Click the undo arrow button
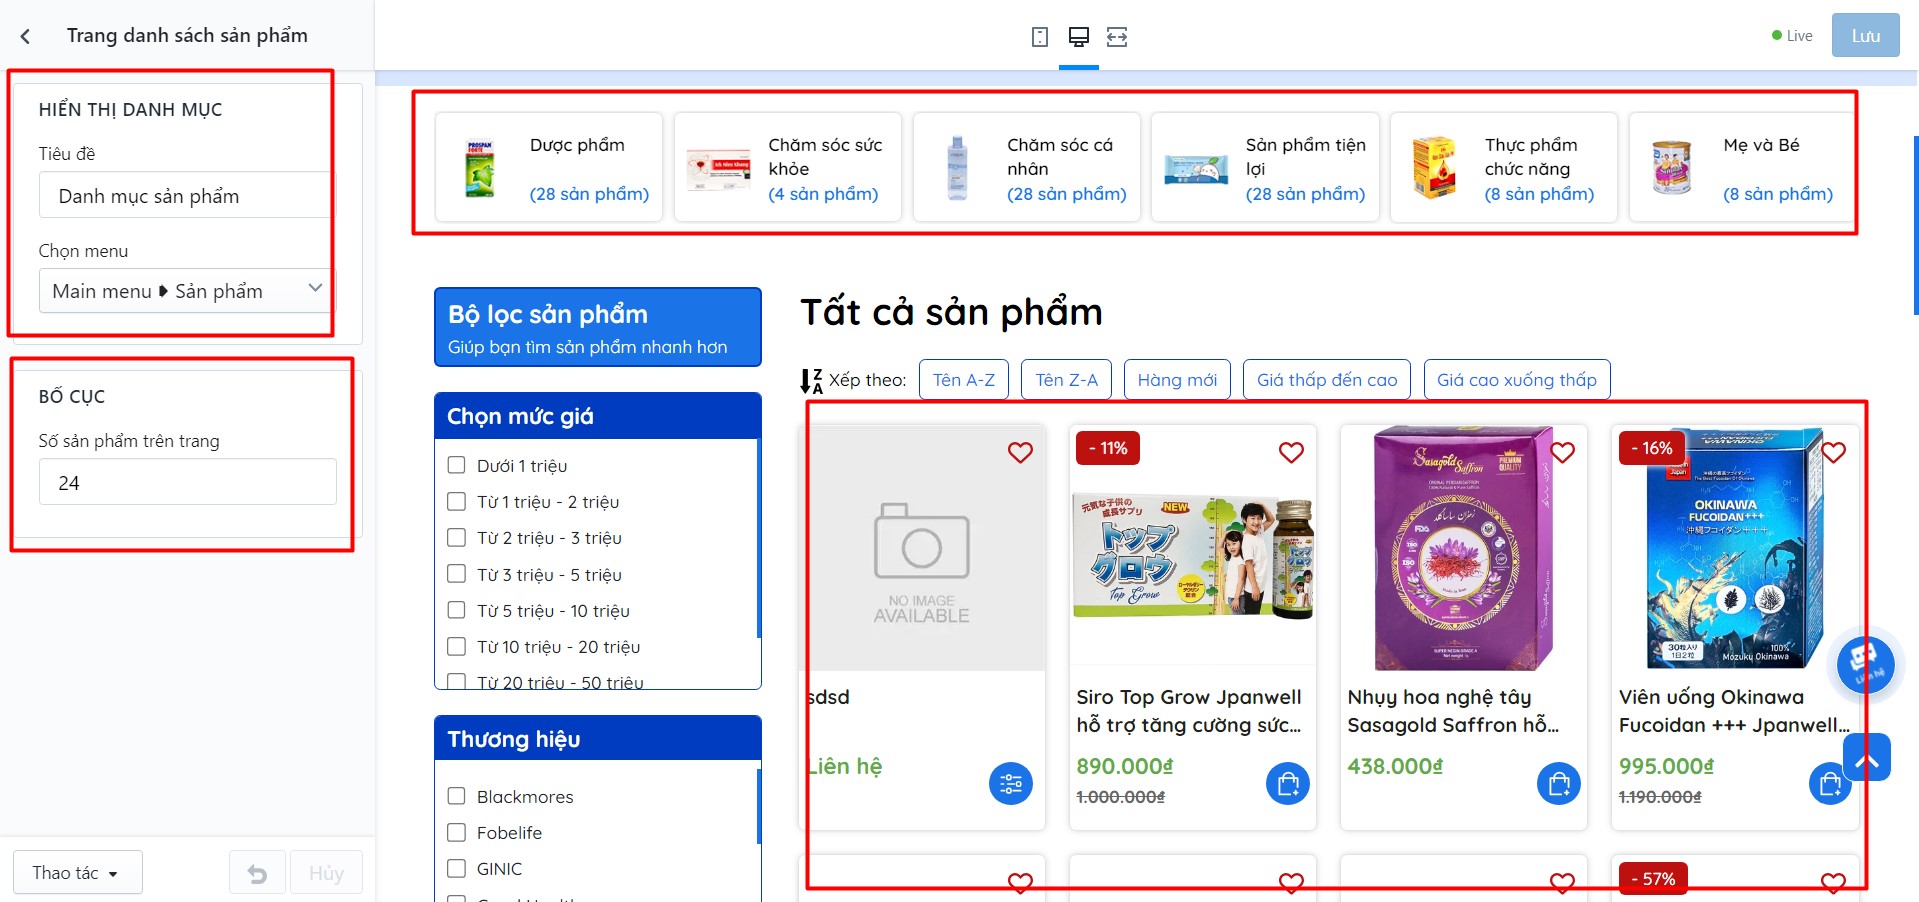The image size is (1919, 902). tap(257, 874)
